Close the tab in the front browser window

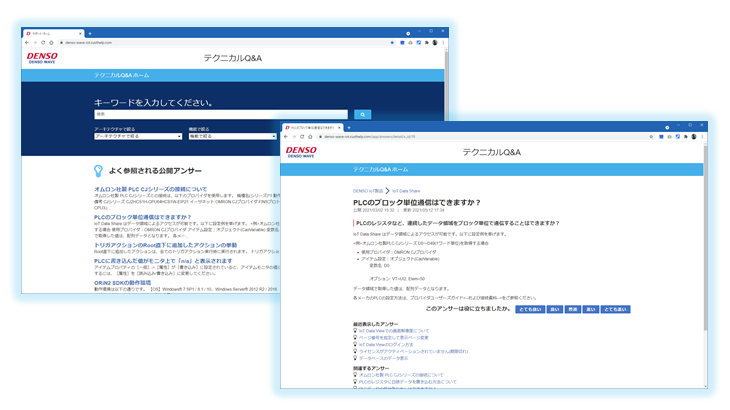[x=339, y=128]
